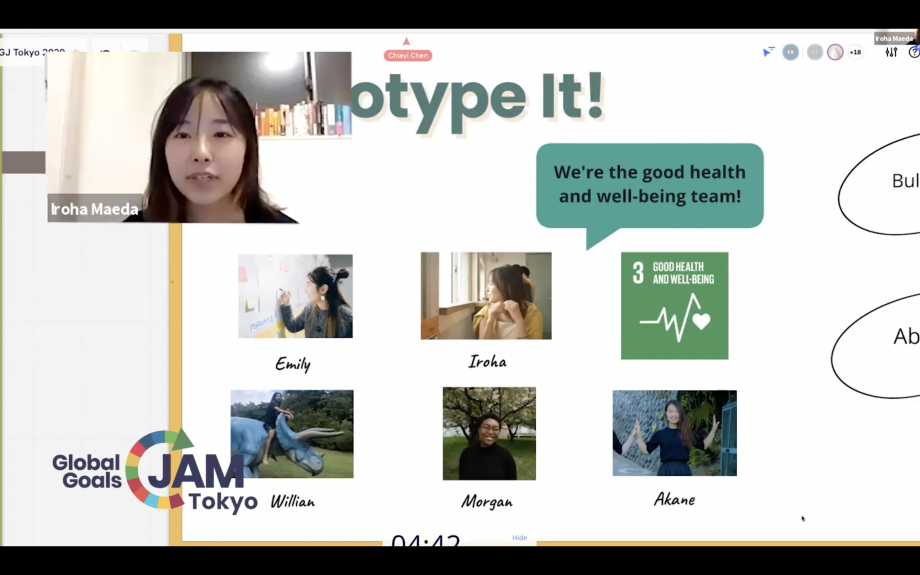Screen dimensions: 920x575
Task: Click the cursor visibility icon in top bar
Action: (x=768, y=52)
